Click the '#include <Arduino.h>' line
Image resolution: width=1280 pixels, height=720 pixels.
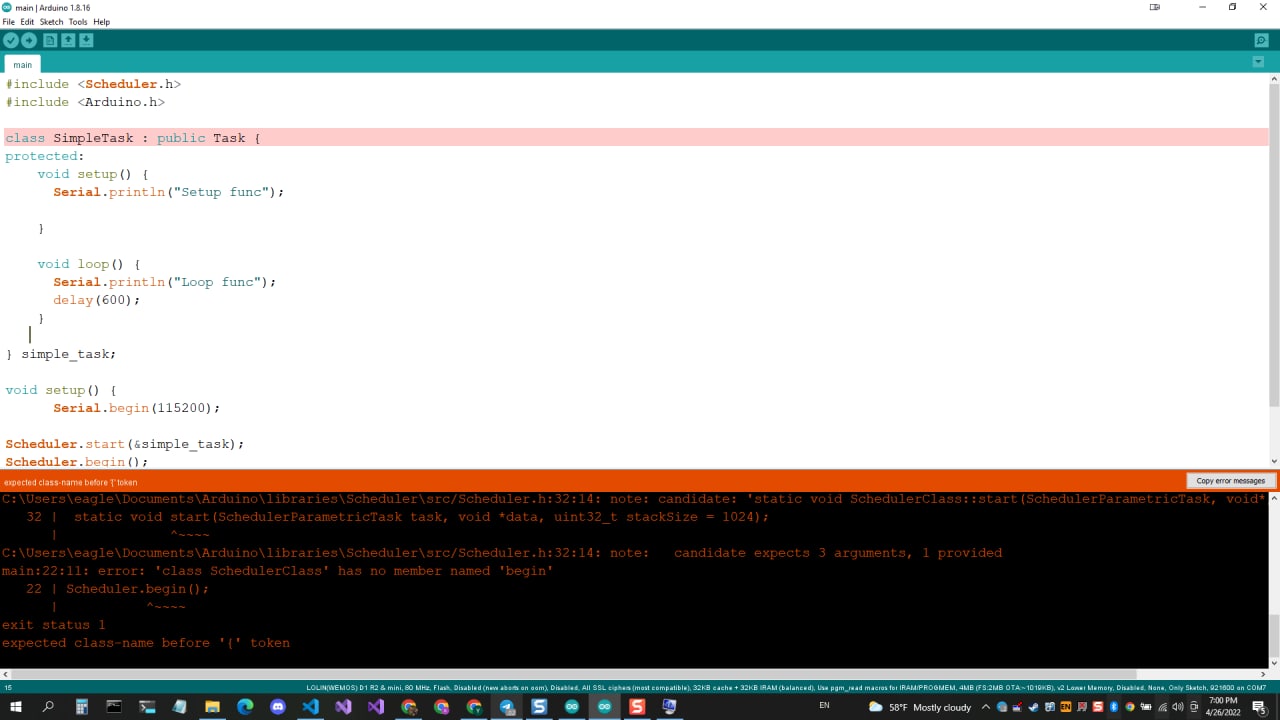[85, 102]
